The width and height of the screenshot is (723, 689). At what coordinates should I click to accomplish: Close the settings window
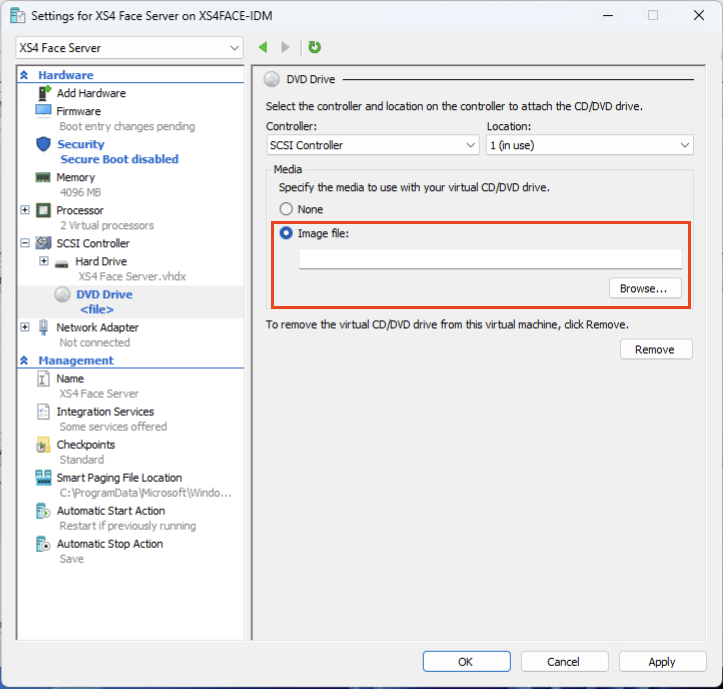(x=699, y=15)
